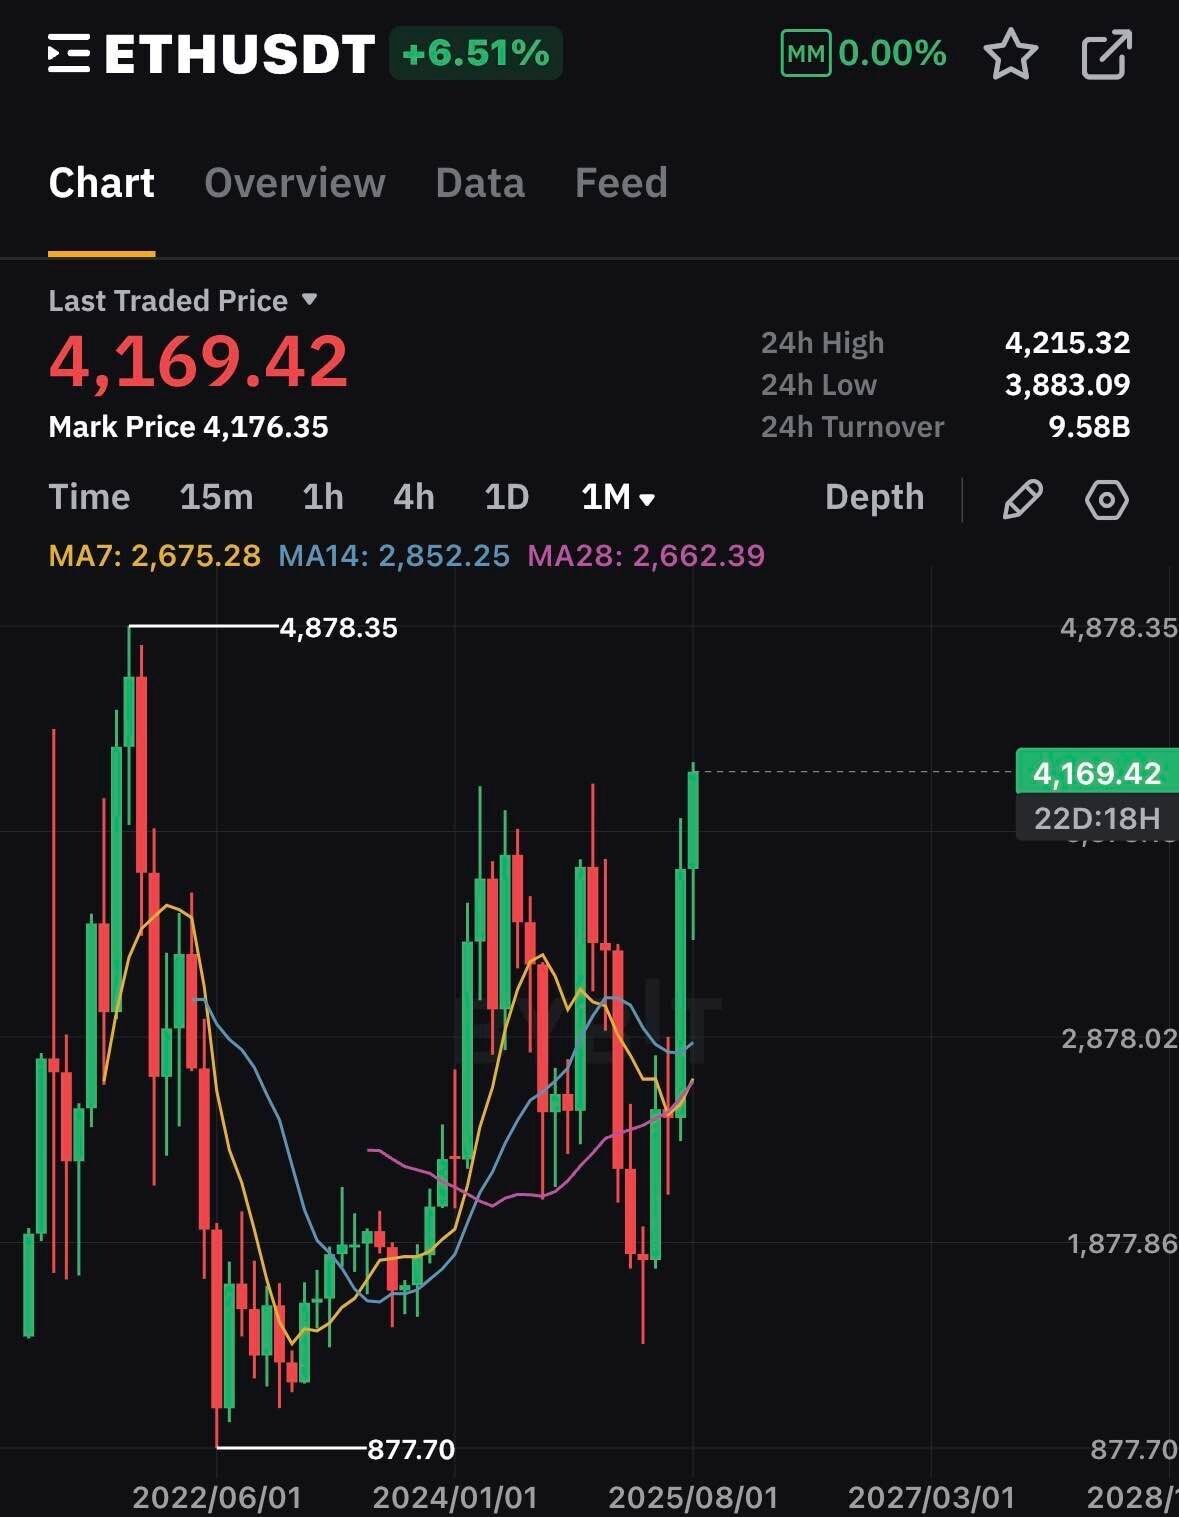1179x1517 pixels.
Task: Open the 1M timeframe dropdown
Action: point(617,497)
